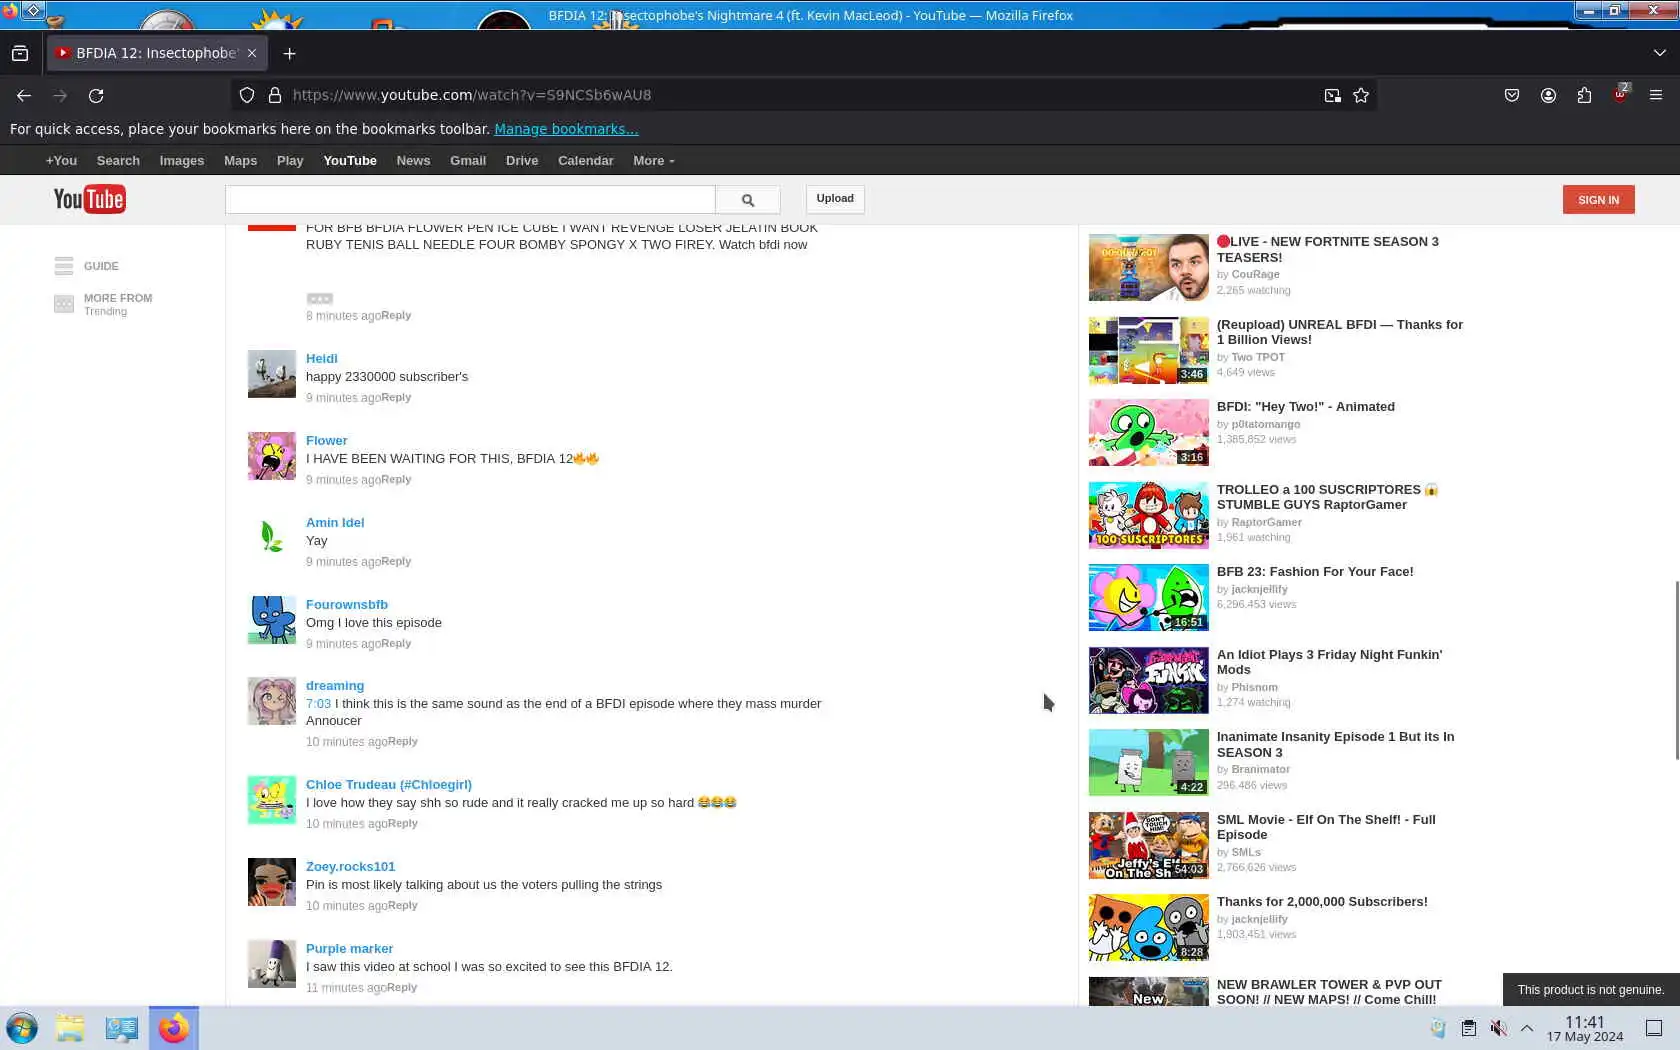The image size is (1680, 1050).
Task: Open the BFDI Hey Two Animated thumbnail
Action: pos(1149,433)
